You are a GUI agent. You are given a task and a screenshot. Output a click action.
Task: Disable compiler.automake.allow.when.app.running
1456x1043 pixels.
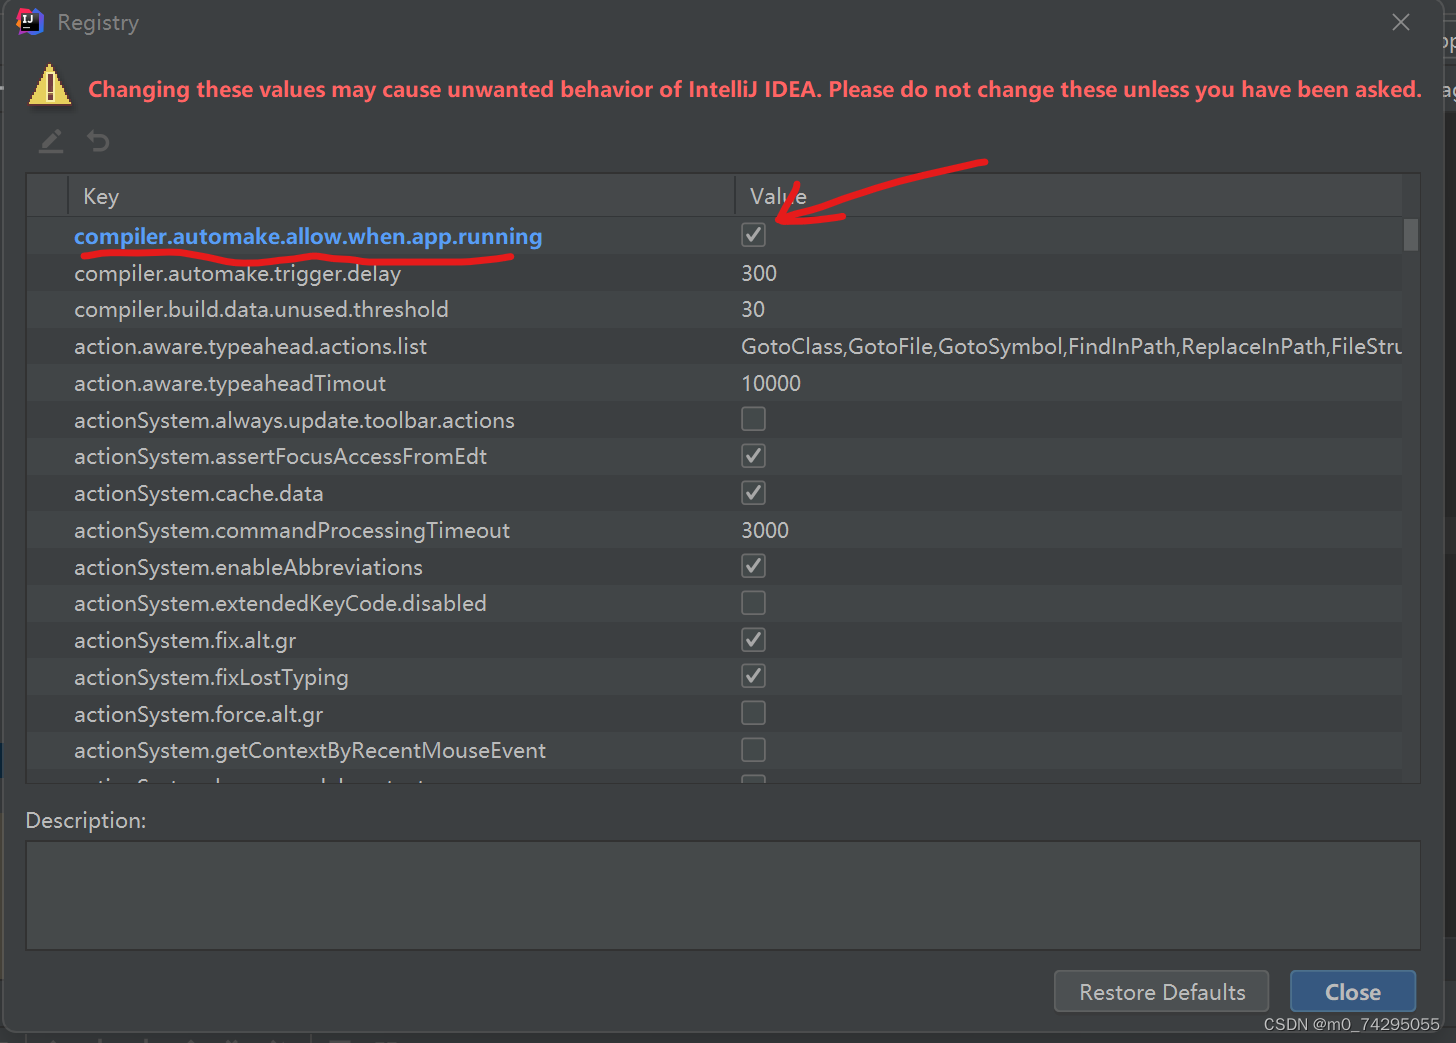pyautogui.click(x=753, y=234)
